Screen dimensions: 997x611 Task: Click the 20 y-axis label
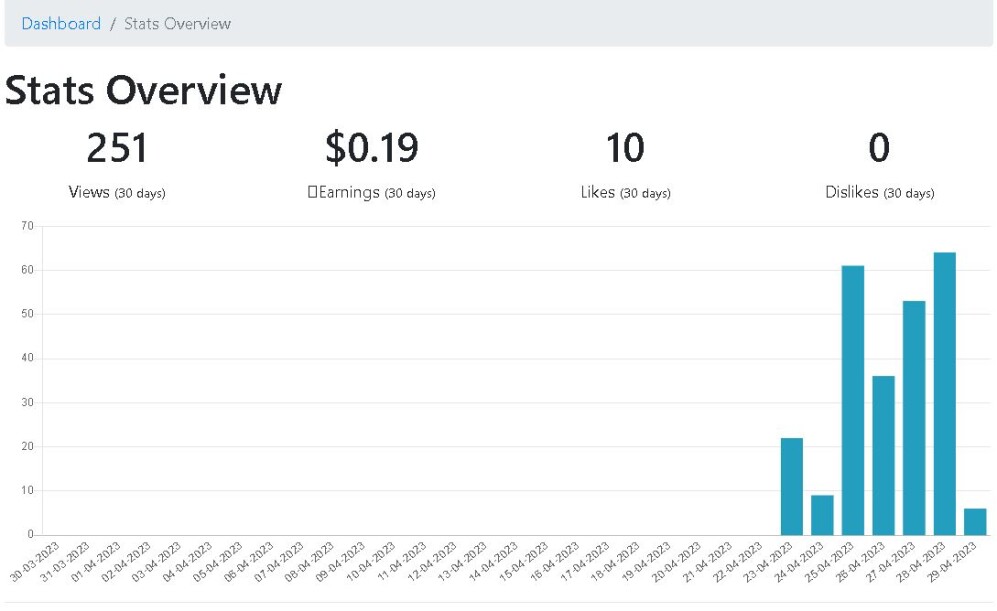point(27,446)
